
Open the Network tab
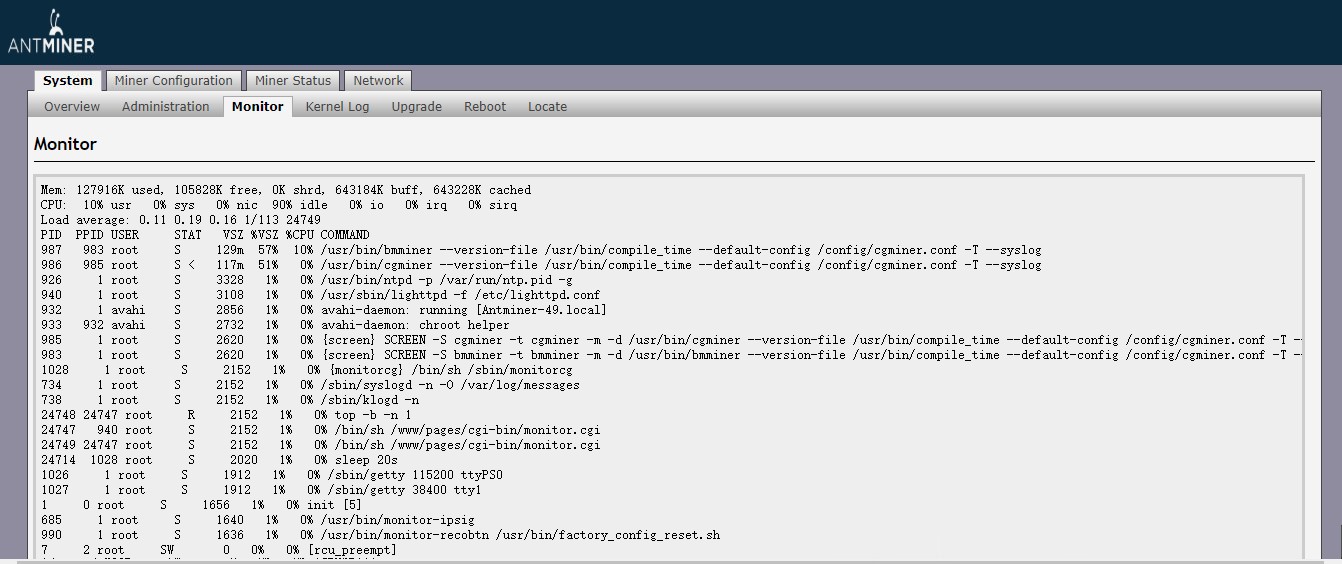[x=378, y=81]
